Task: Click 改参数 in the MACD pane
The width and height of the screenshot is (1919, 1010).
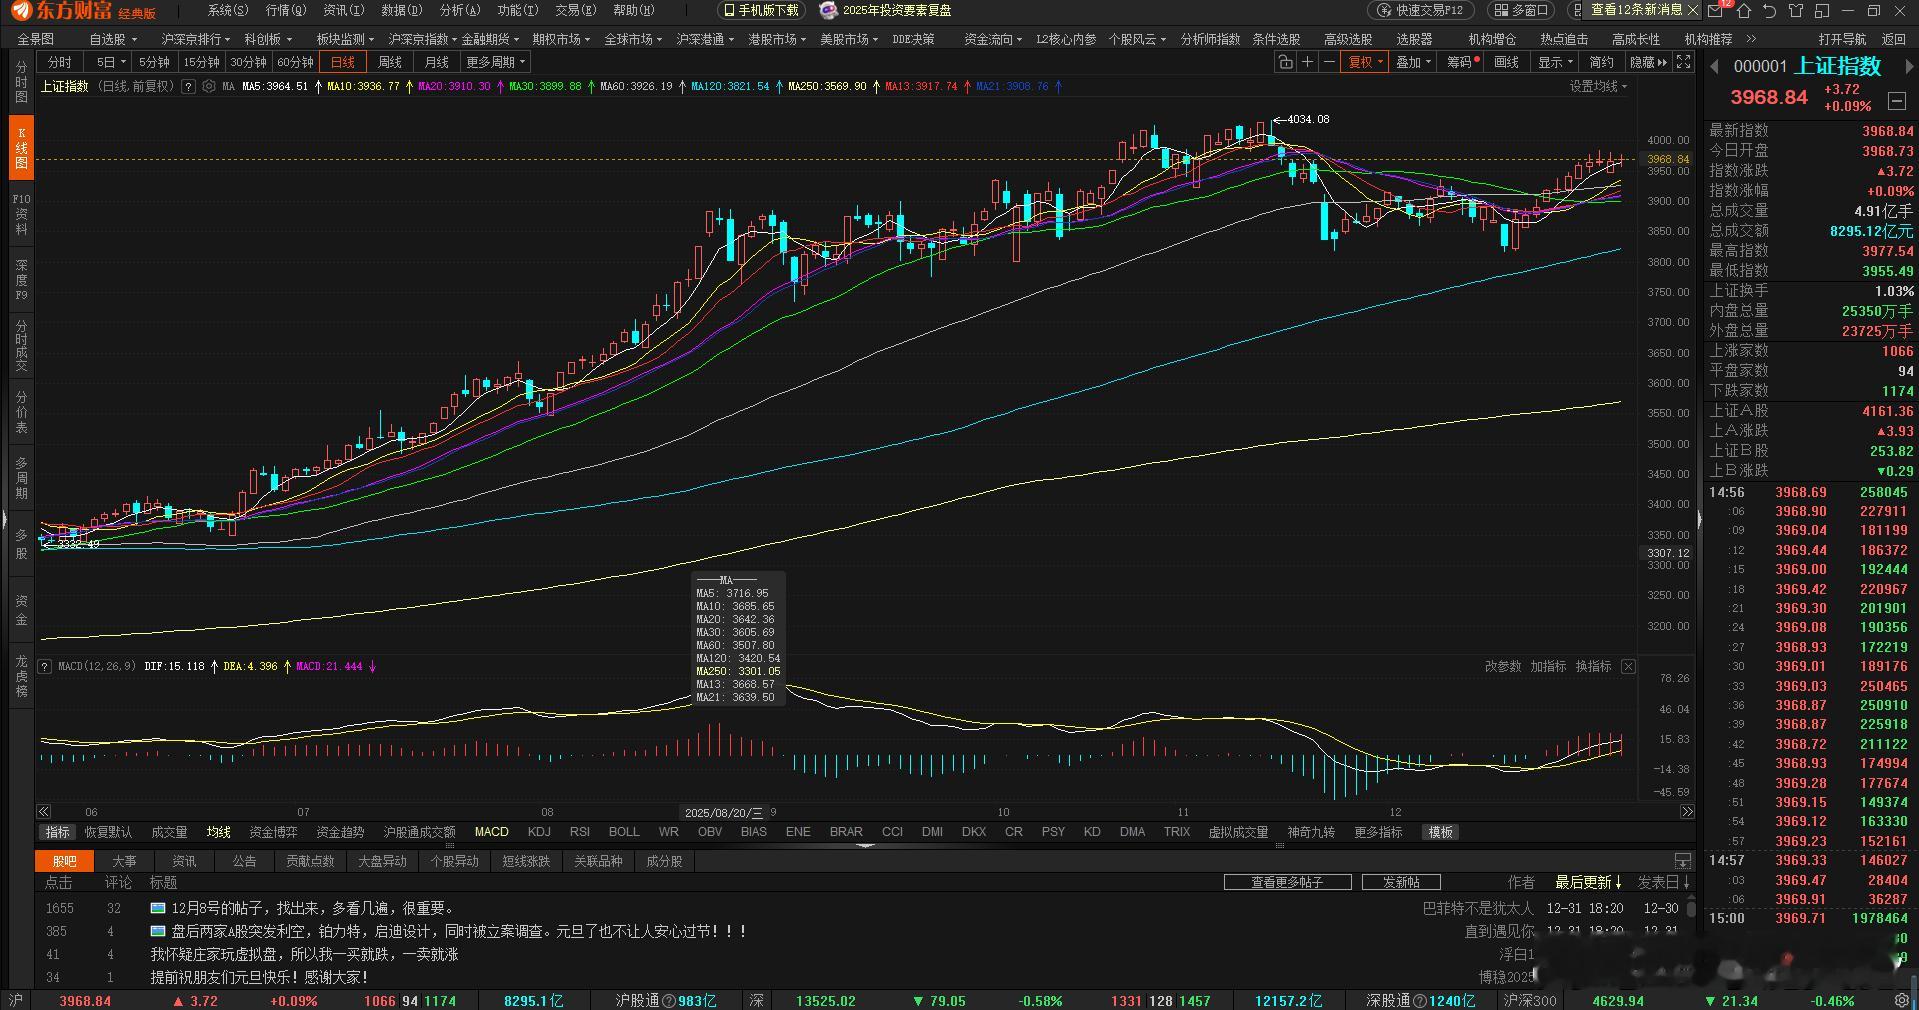Action: pyautogui.click(x=1503, y=666)
